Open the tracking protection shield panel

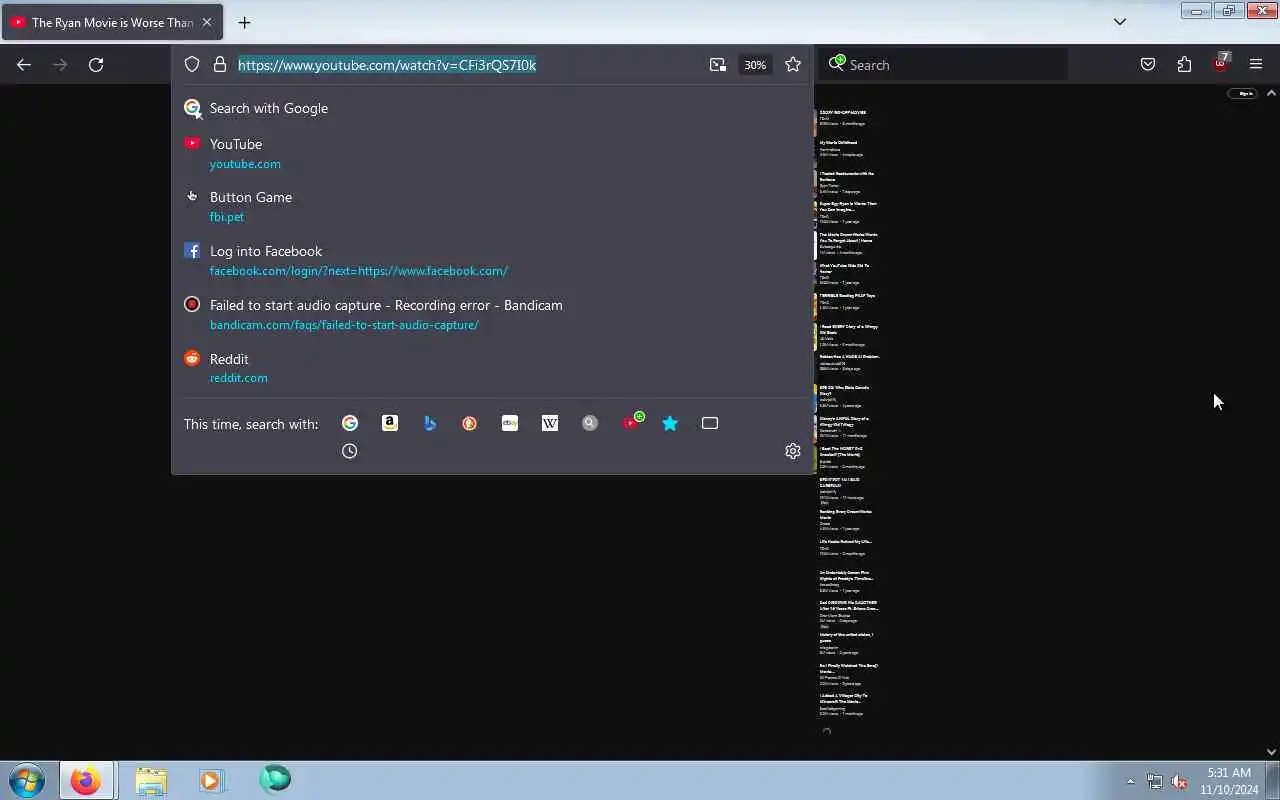pyautogui.click(x=192, y=65)
